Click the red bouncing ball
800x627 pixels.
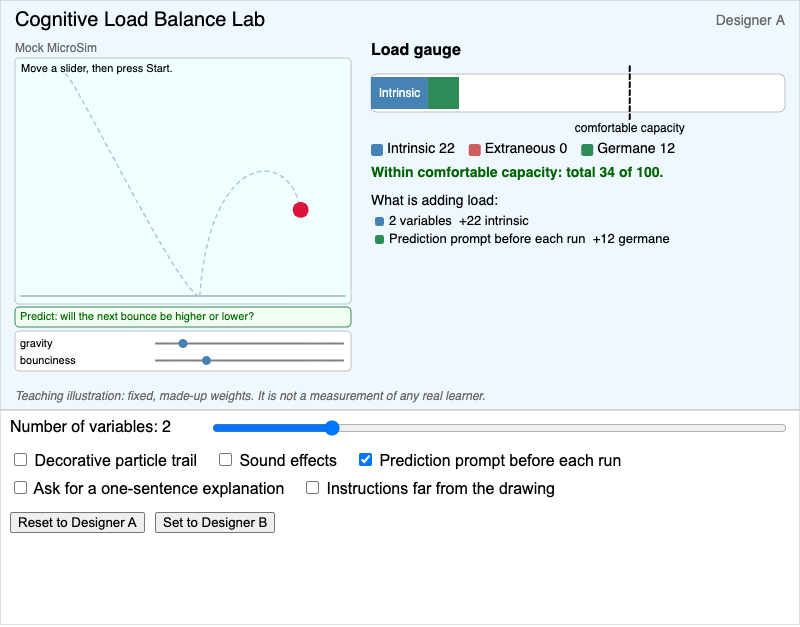pyautogui.click(x=301, y=210)
